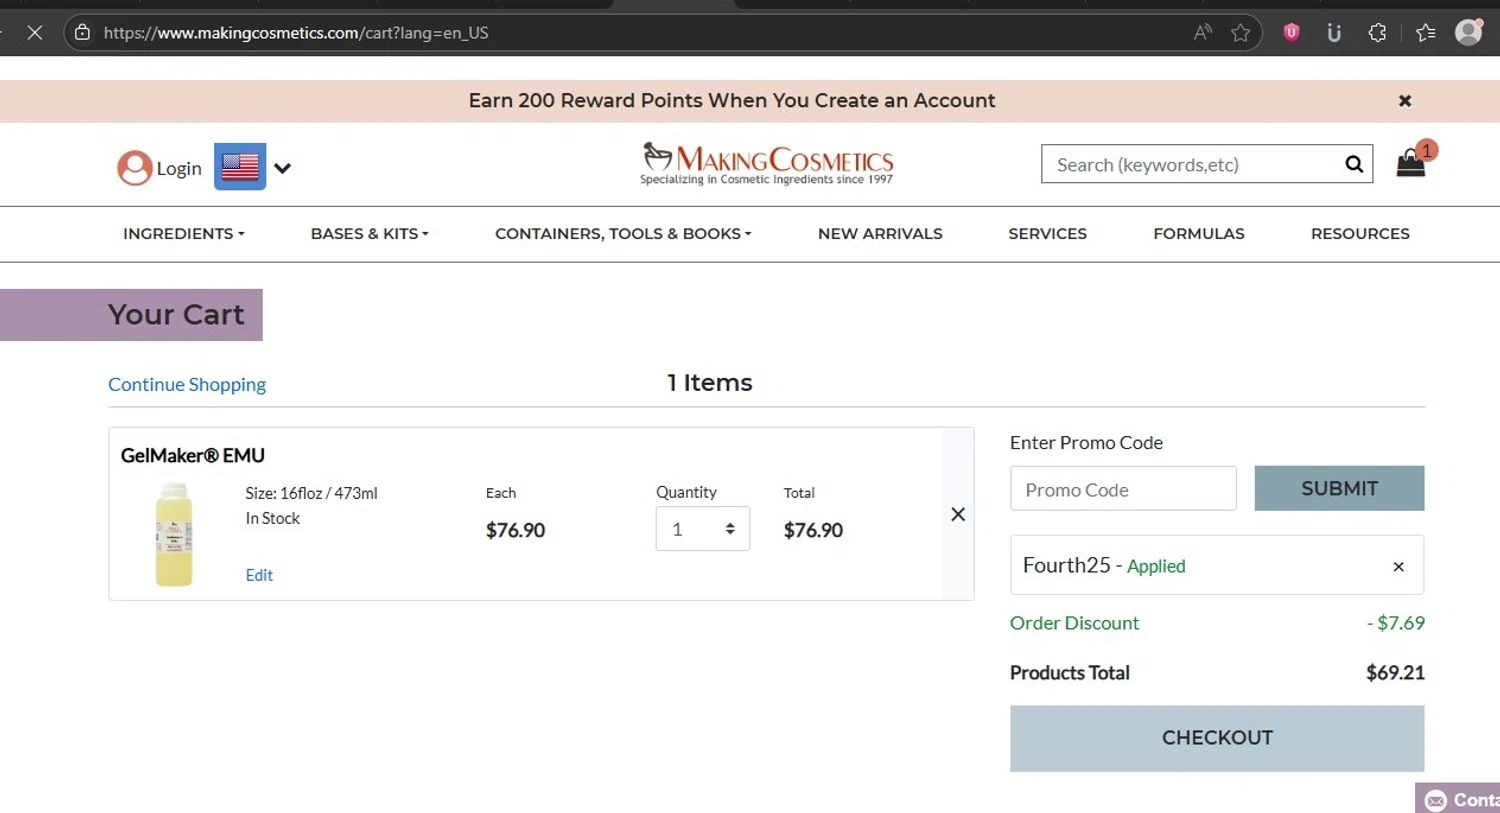Remove GelMaker EMU from cart
1500x813 pixels.
pyautogui.click(x=958, y=514)
